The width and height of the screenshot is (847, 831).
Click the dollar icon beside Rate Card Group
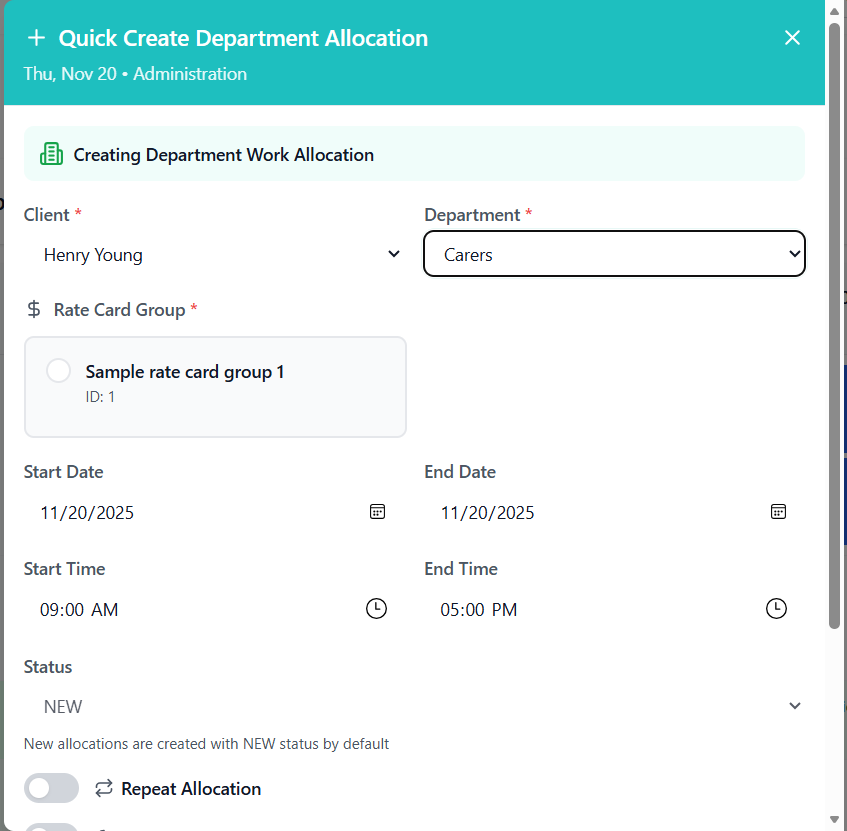tap(35, 310)
